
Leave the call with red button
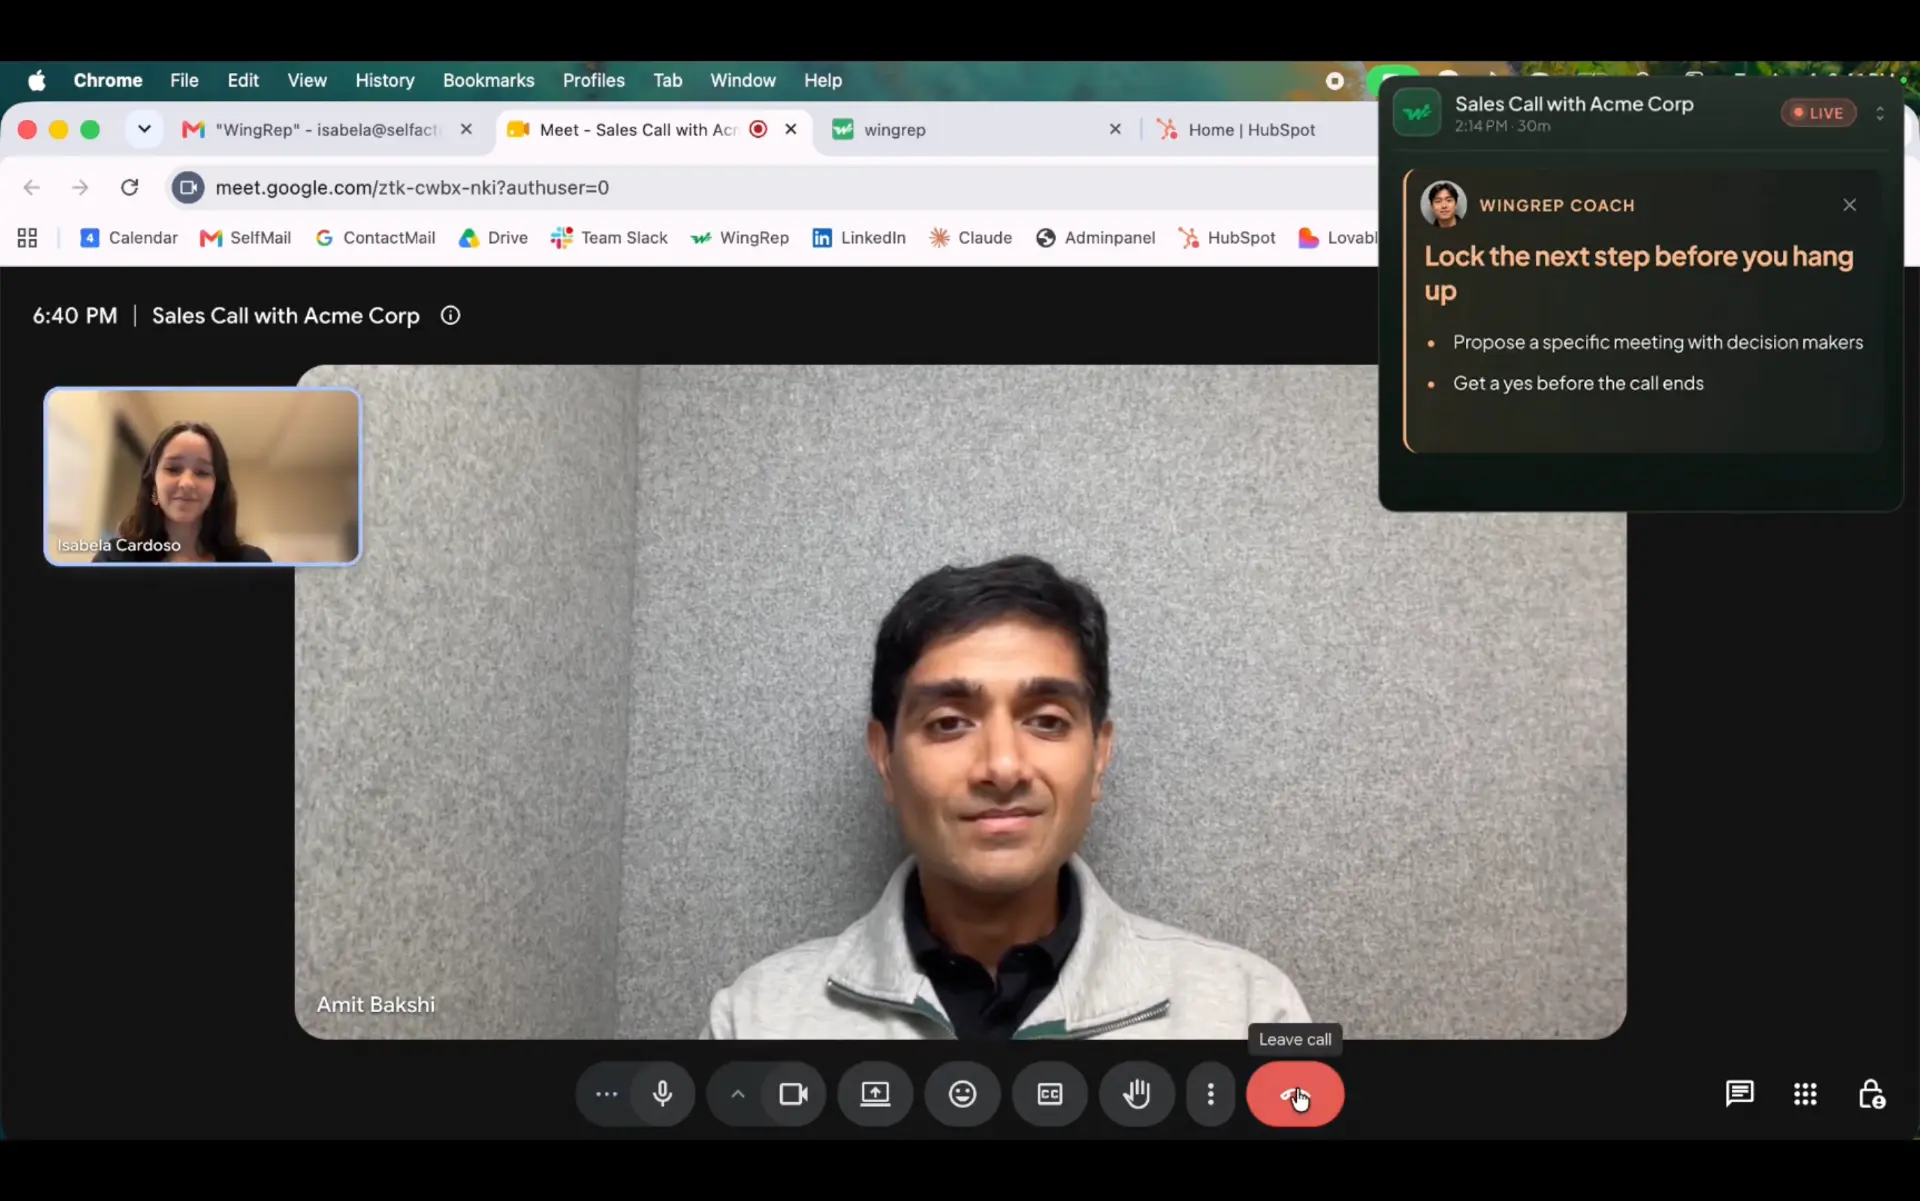point(1295,1094)
